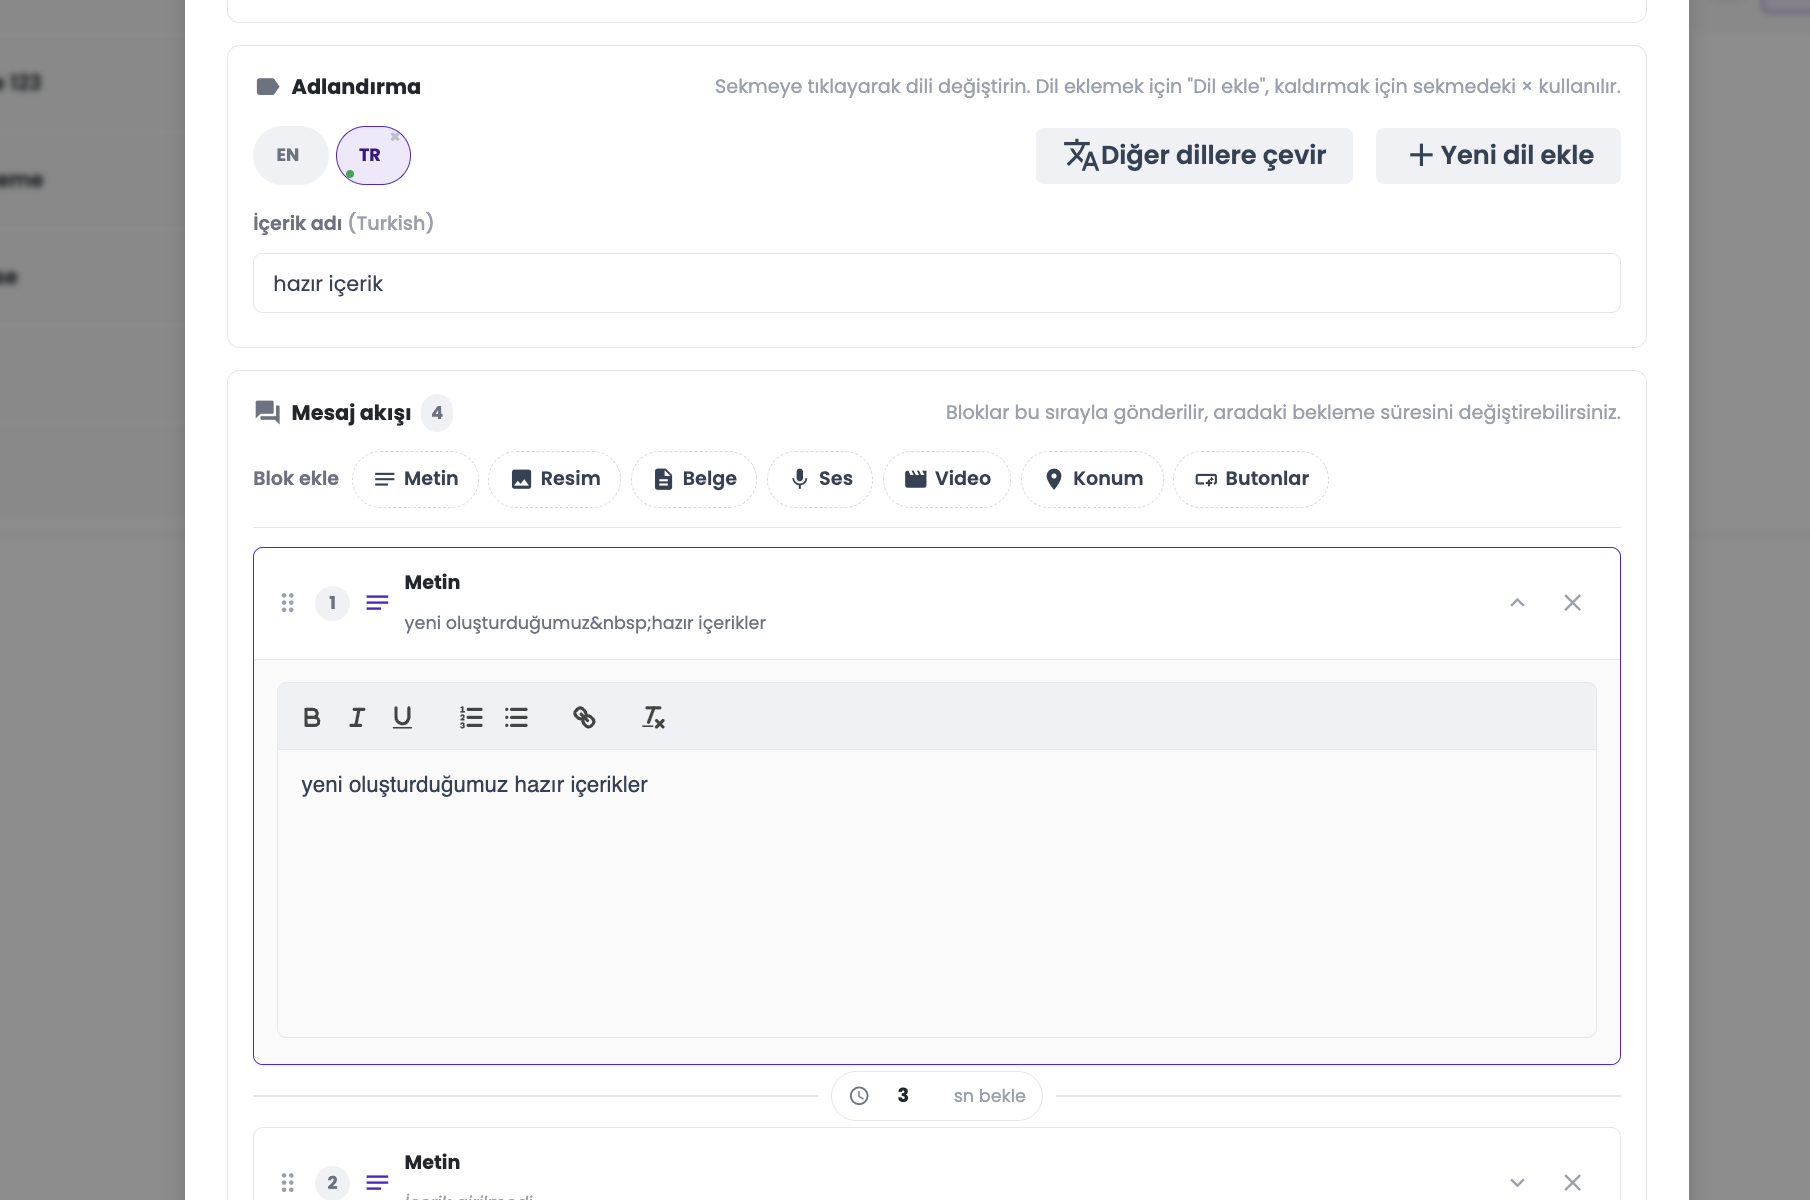Grab drag handle of block 2
Image resolution: width=1810 pixels, height=1200 pixels.
[x=288, y=1183]
